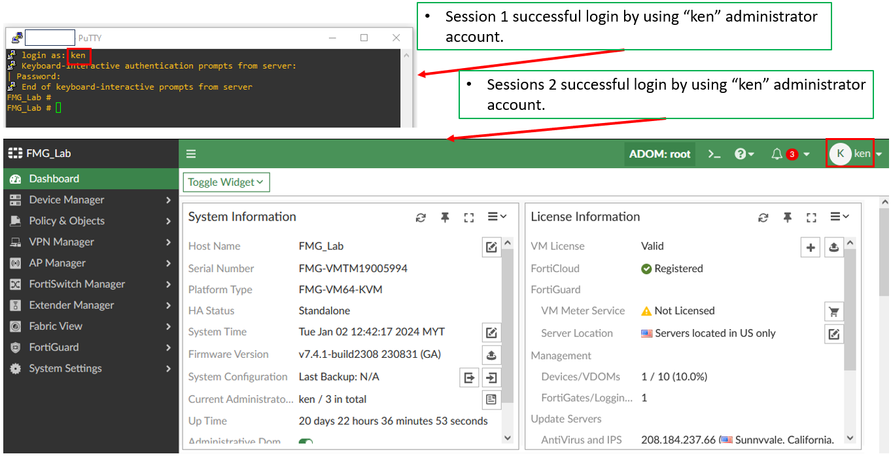This screenshot has width=891, height=456.
Task: Expand the Device Manager menu
Action: (x=90, y=200)
